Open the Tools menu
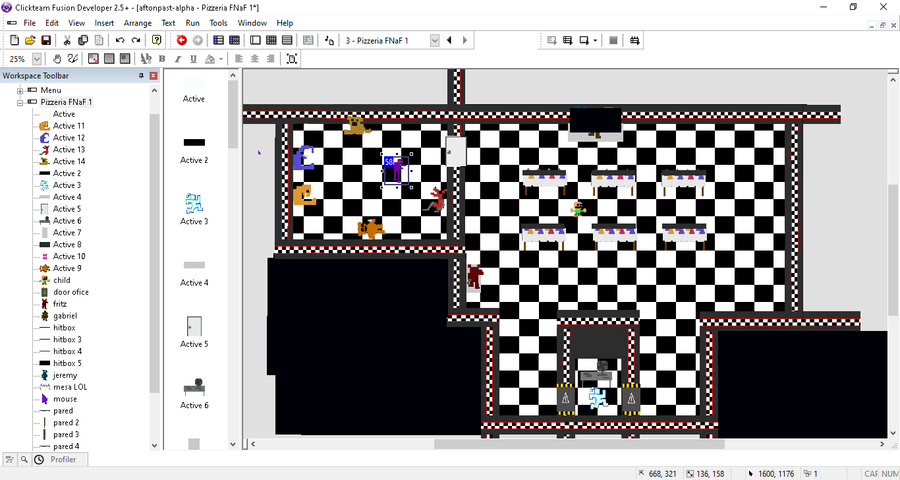 (218, 23)
